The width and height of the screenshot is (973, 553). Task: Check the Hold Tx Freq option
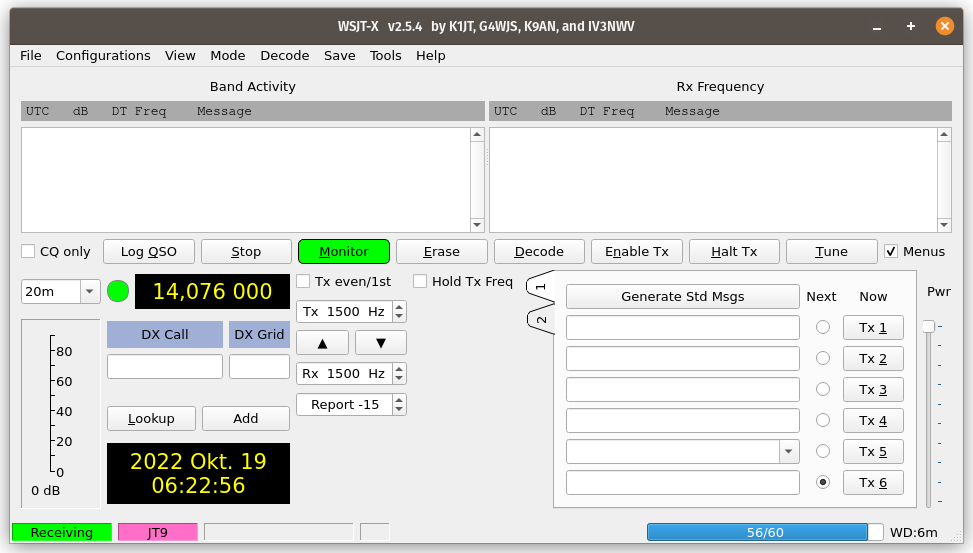tap(421, 282)
